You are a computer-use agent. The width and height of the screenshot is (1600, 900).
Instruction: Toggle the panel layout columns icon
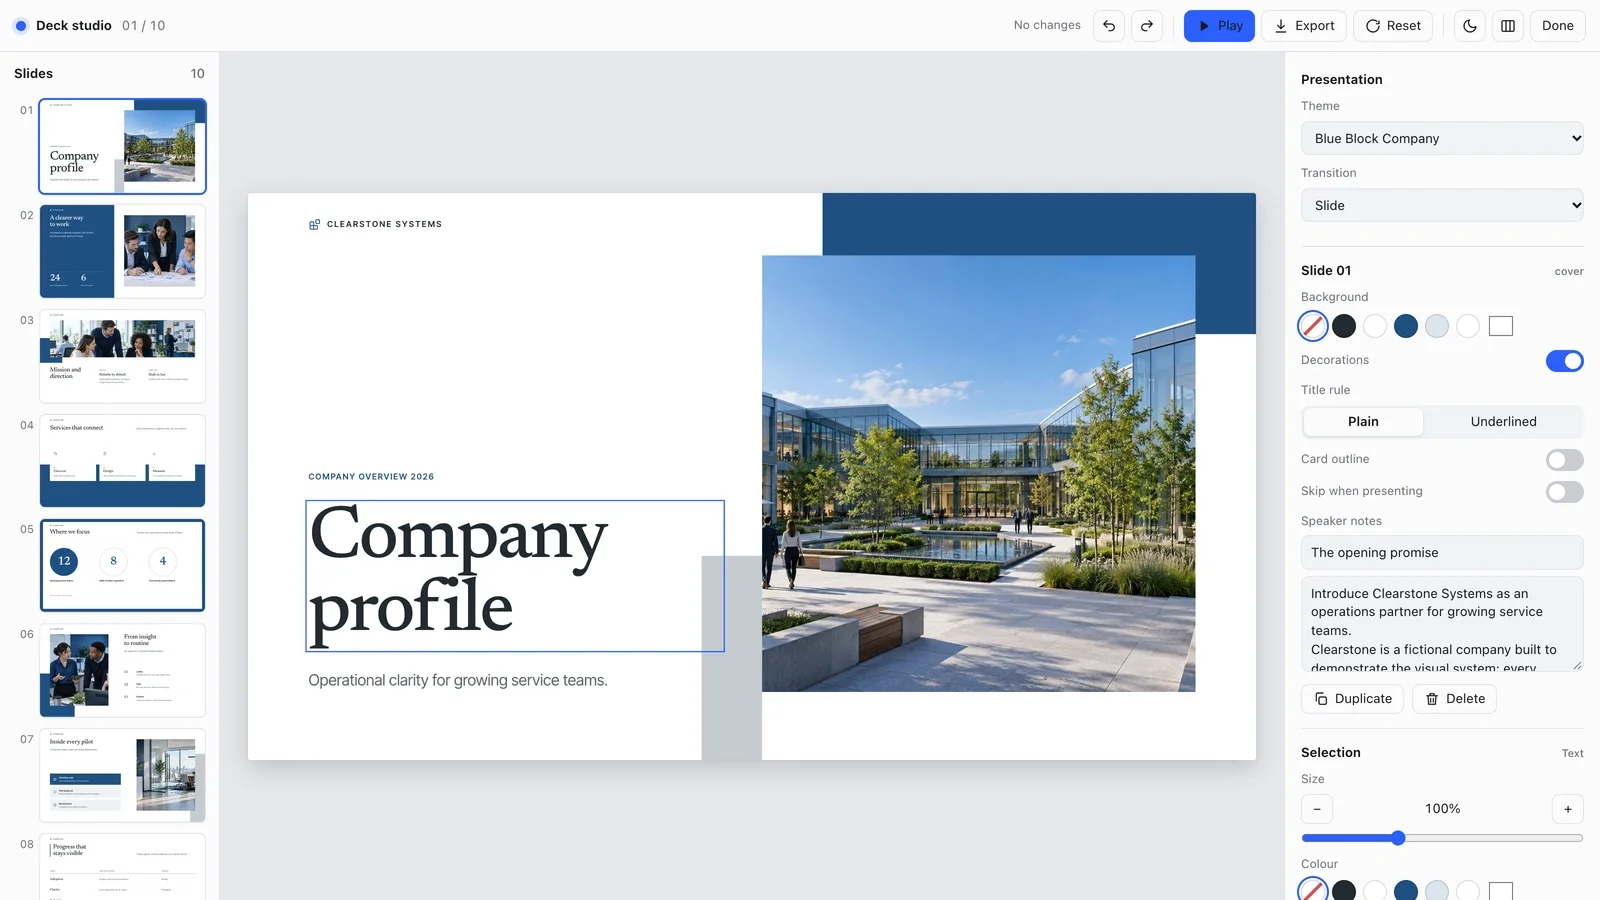1508,26
